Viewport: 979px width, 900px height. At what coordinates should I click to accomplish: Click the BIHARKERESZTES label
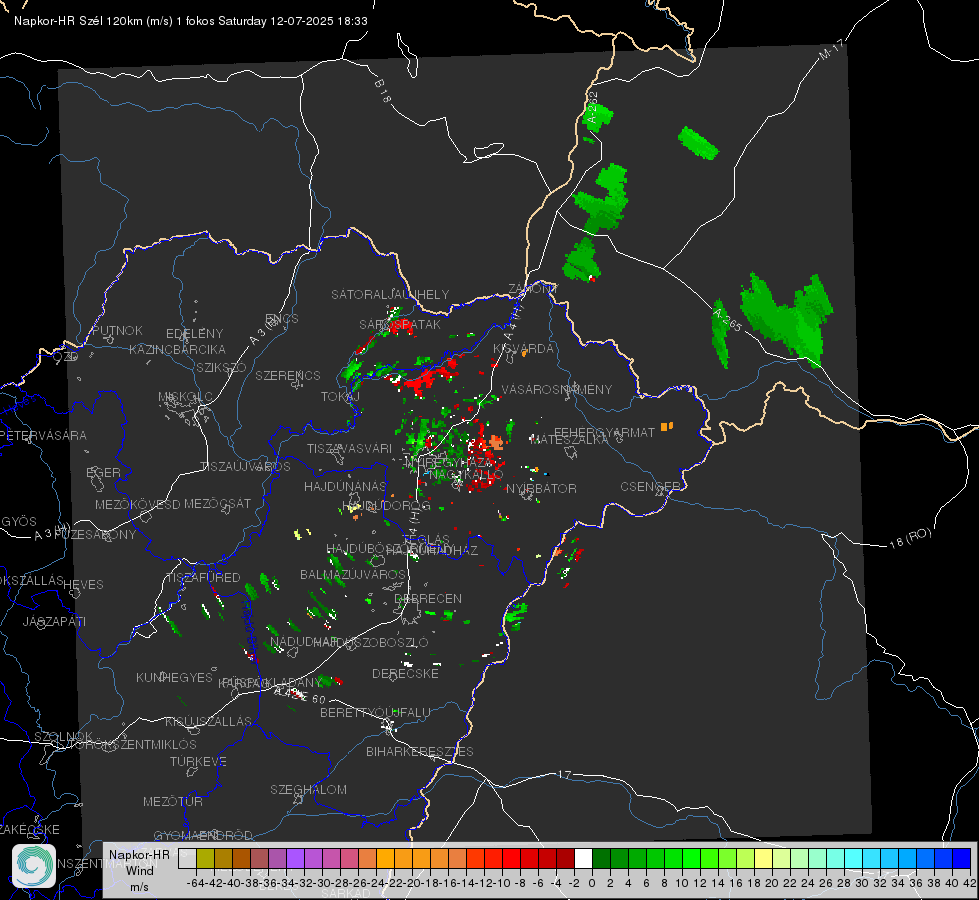[420, 752]
